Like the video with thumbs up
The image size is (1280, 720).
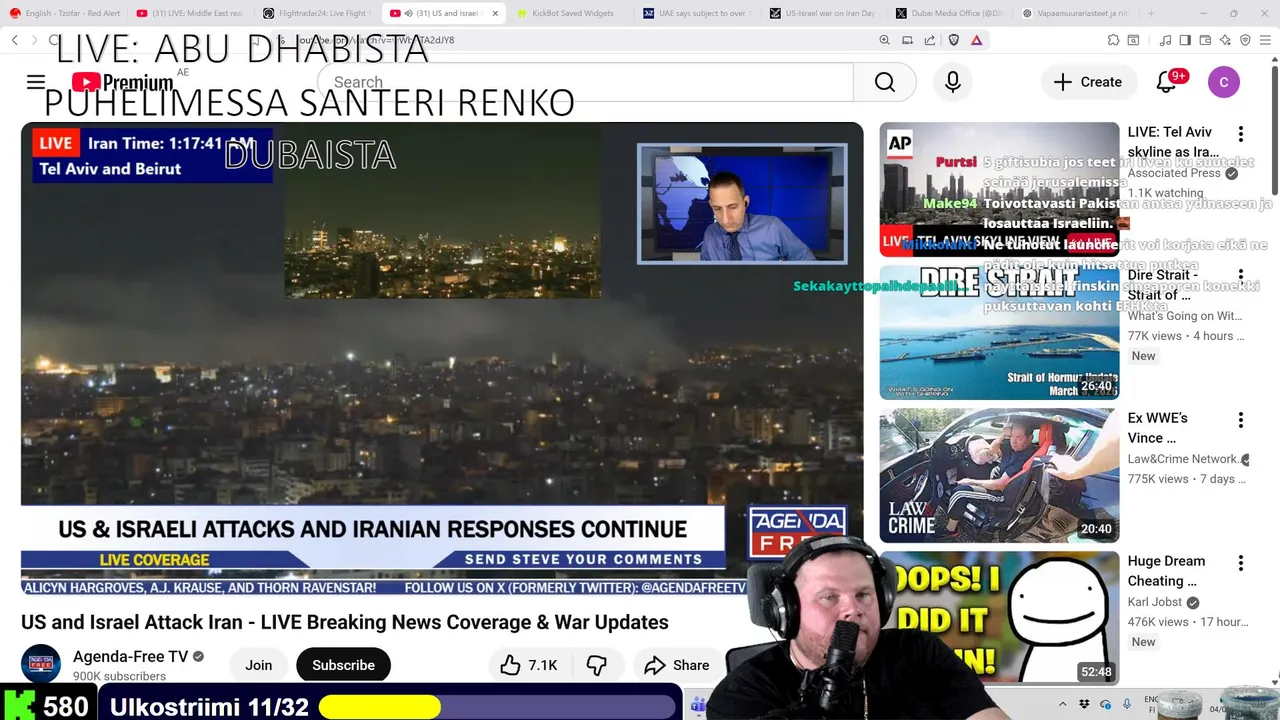[529, 665]
